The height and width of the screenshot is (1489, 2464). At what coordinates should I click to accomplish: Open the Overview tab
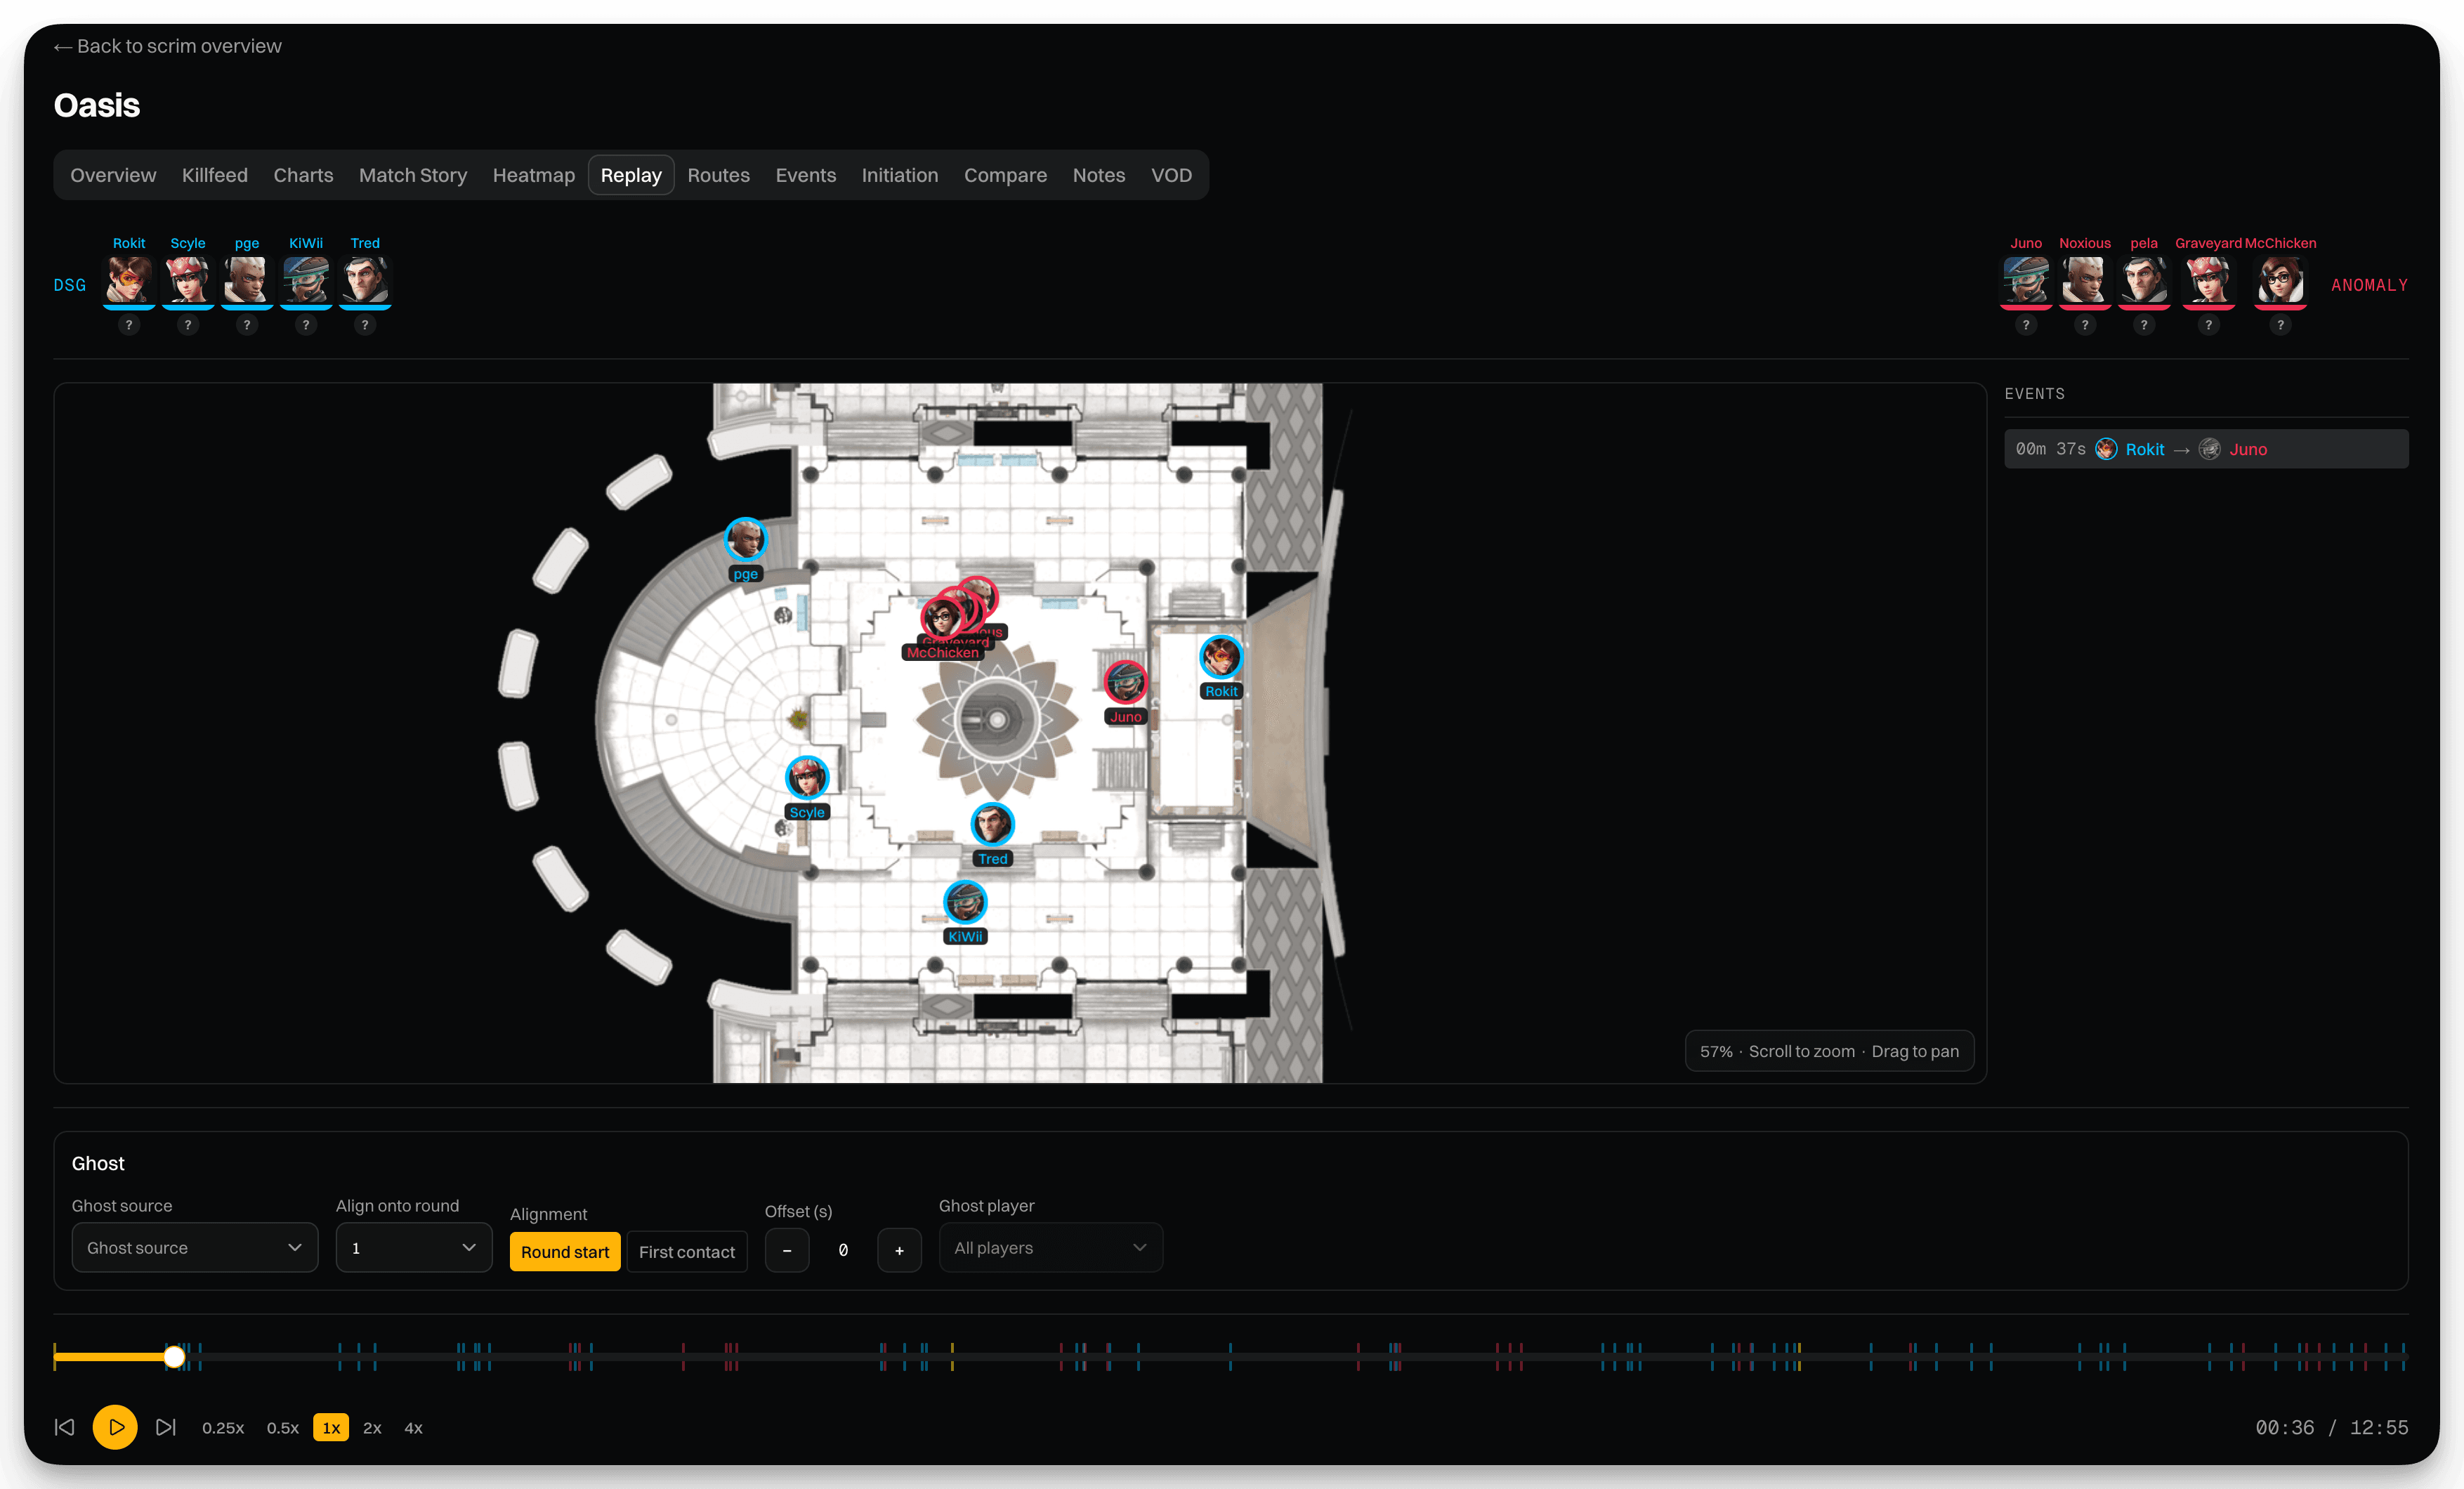[113, 175]
